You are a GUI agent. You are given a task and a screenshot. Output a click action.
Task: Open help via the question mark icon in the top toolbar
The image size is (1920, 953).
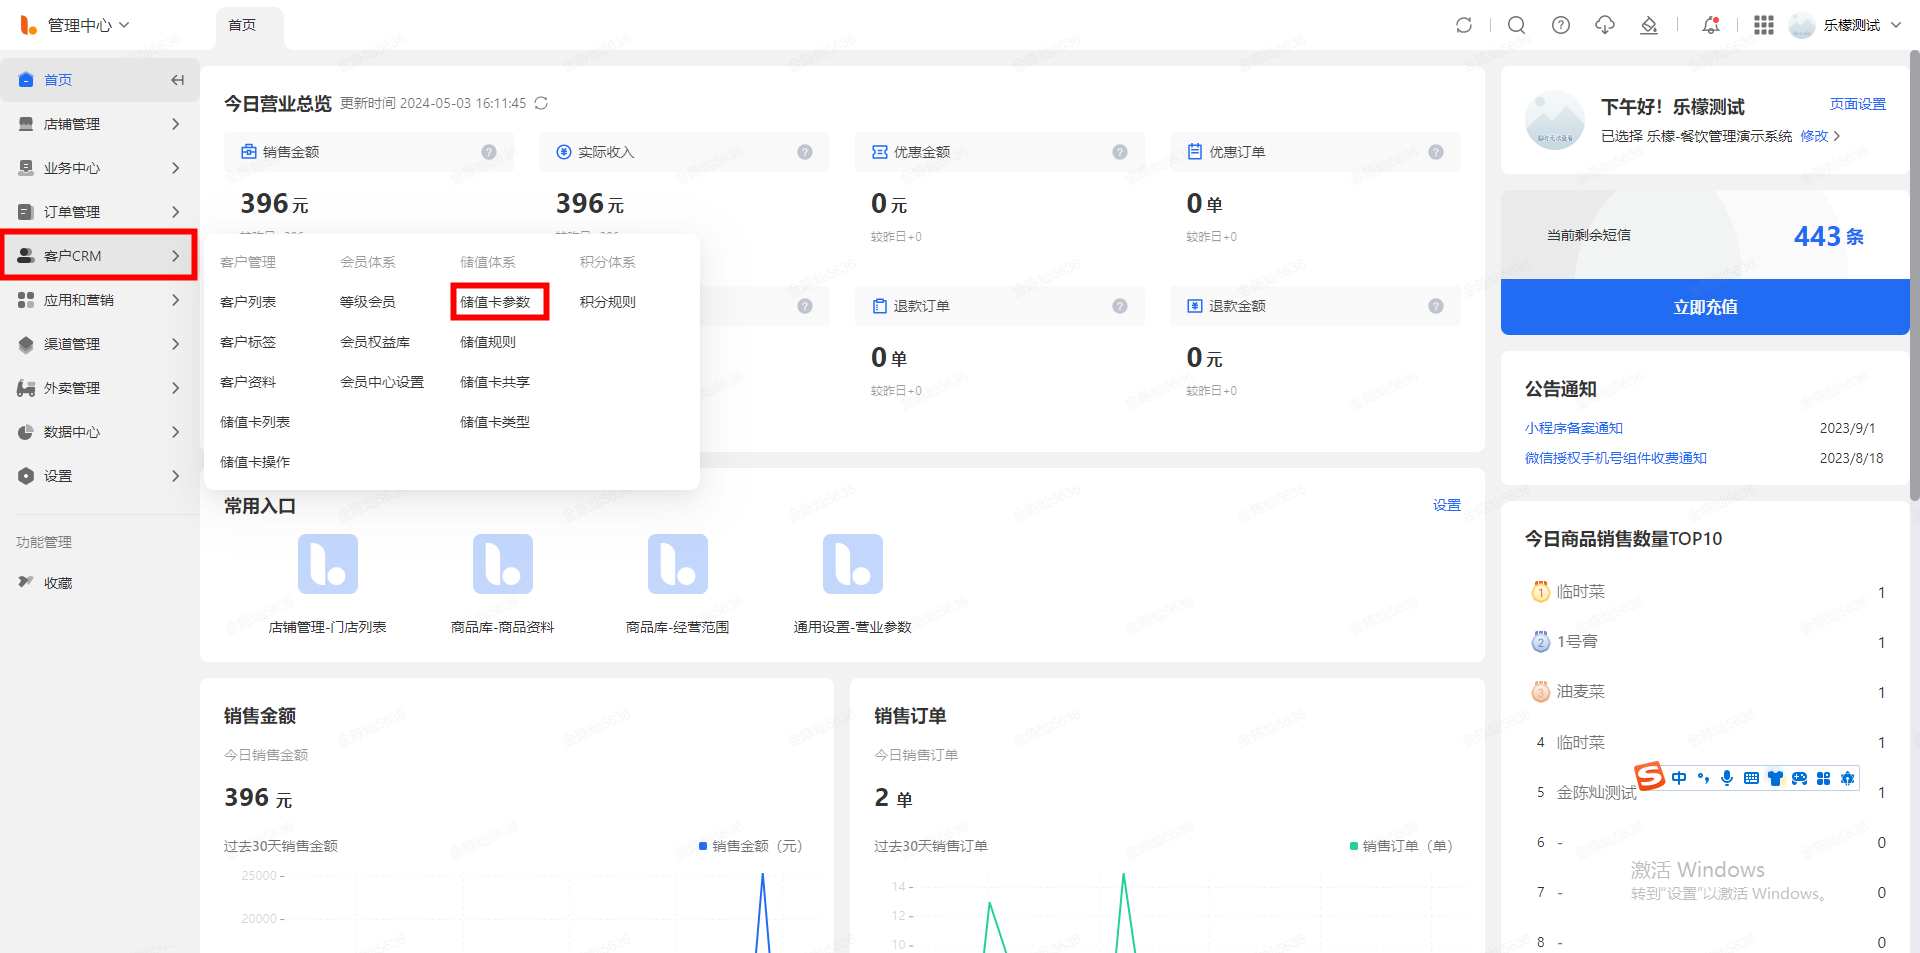pos(1561,25)
